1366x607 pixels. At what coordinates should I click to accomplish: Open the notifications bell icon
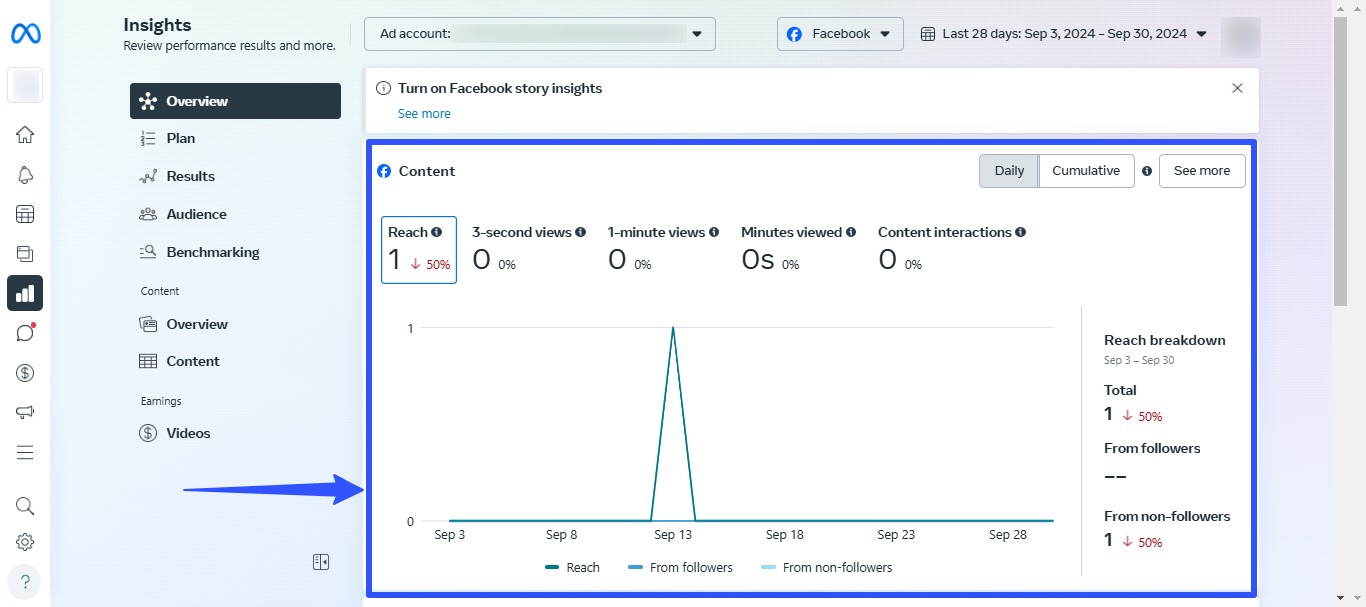pos(25,174)
